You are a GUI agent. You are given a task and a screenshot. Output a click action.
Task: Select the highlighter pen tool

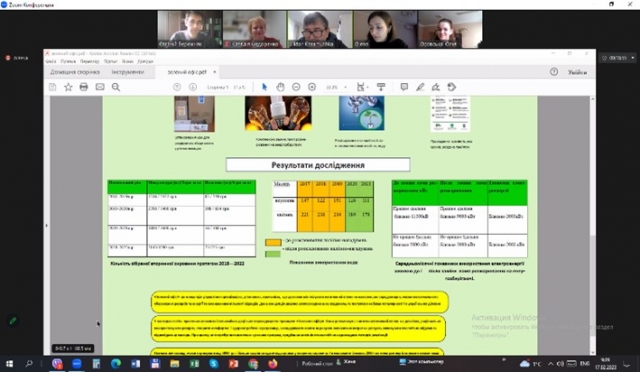420,87
